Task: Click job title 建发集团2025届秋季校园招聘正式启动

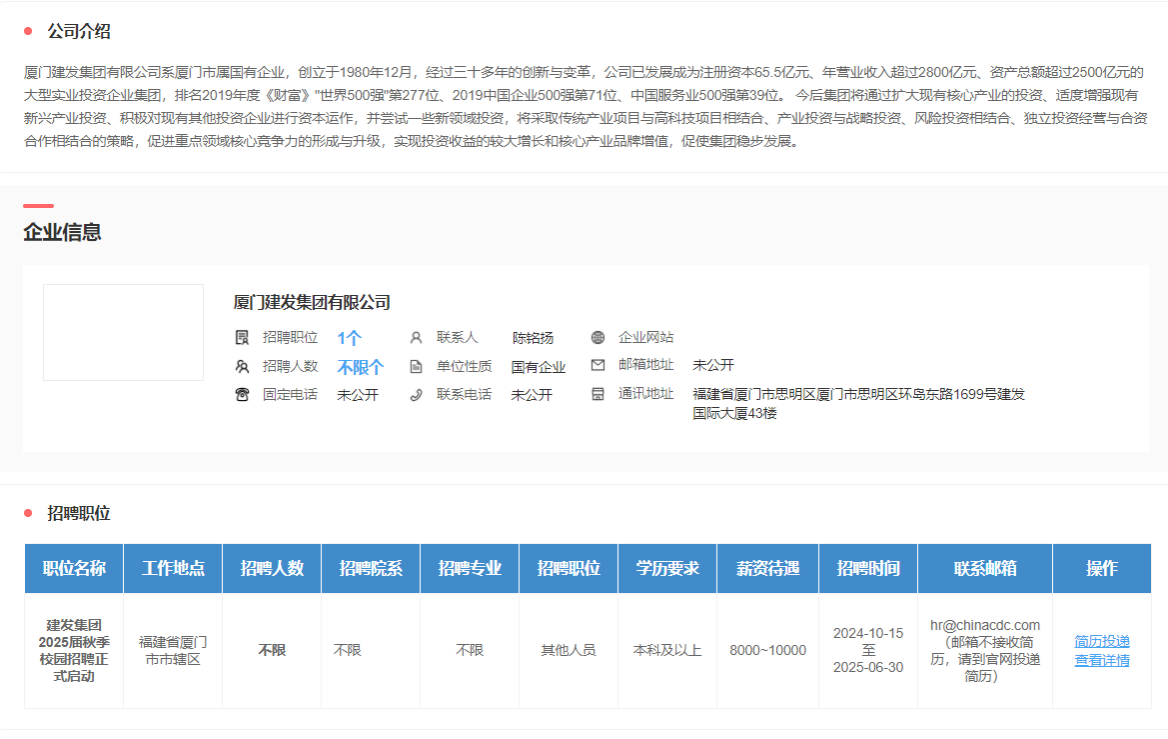Action: point(74,650)
